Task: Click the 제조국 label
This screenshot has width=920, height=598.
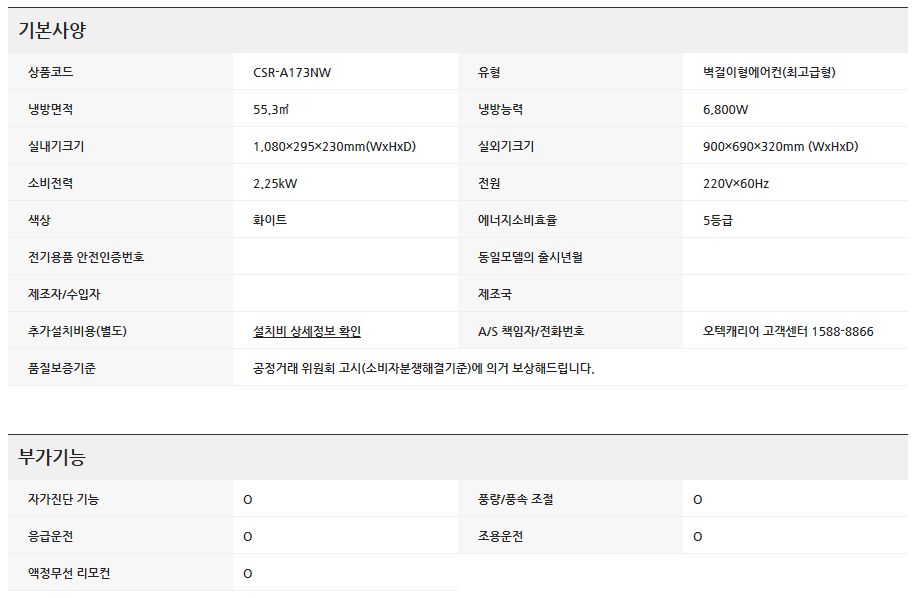Action: (x=495, y=294)
